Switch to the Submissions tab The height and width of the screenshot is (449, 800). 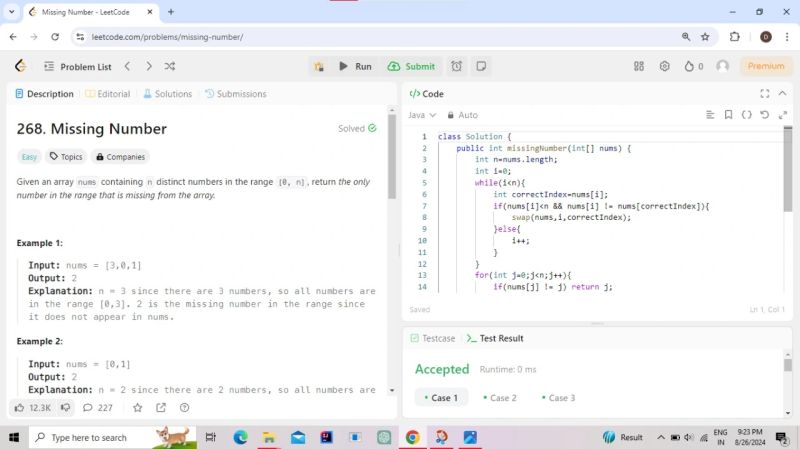pos(235,94)
